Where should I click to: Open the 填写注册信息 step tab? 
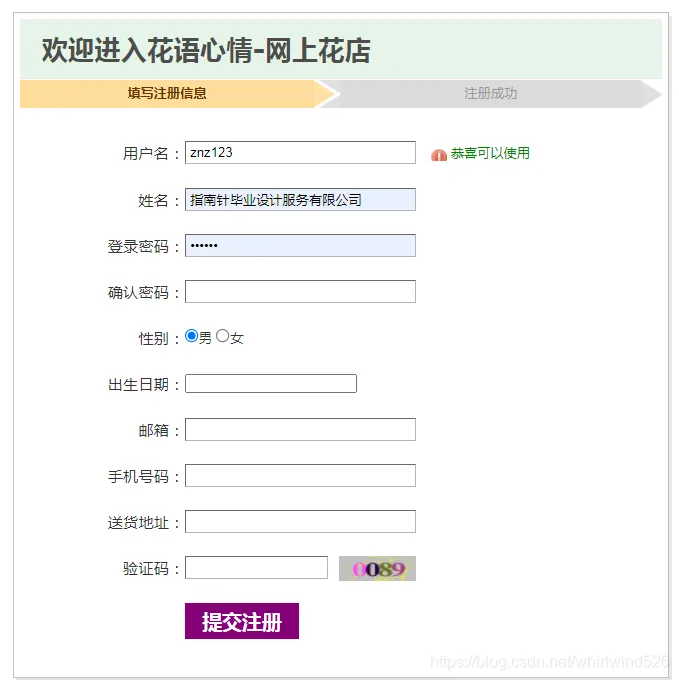tap(167, 93)
